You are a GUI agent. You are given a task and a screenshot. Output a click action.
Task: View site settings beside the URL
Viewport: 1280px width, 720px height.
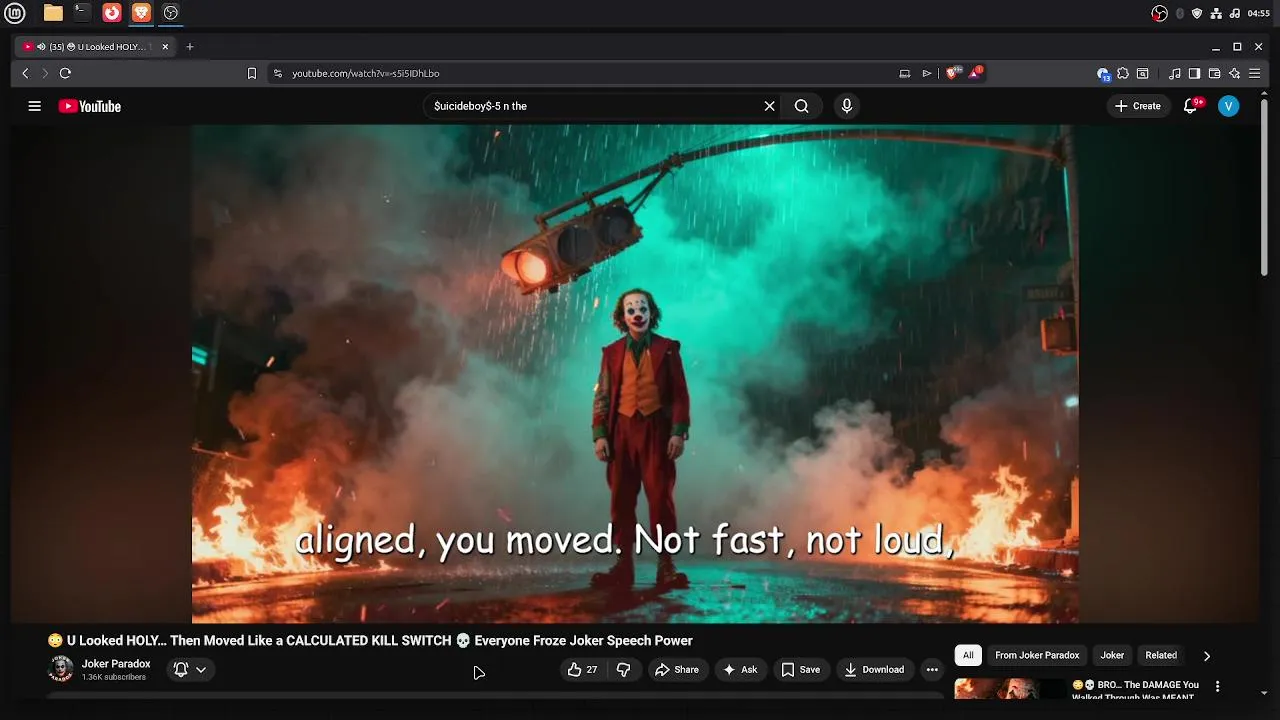(278, 73)
